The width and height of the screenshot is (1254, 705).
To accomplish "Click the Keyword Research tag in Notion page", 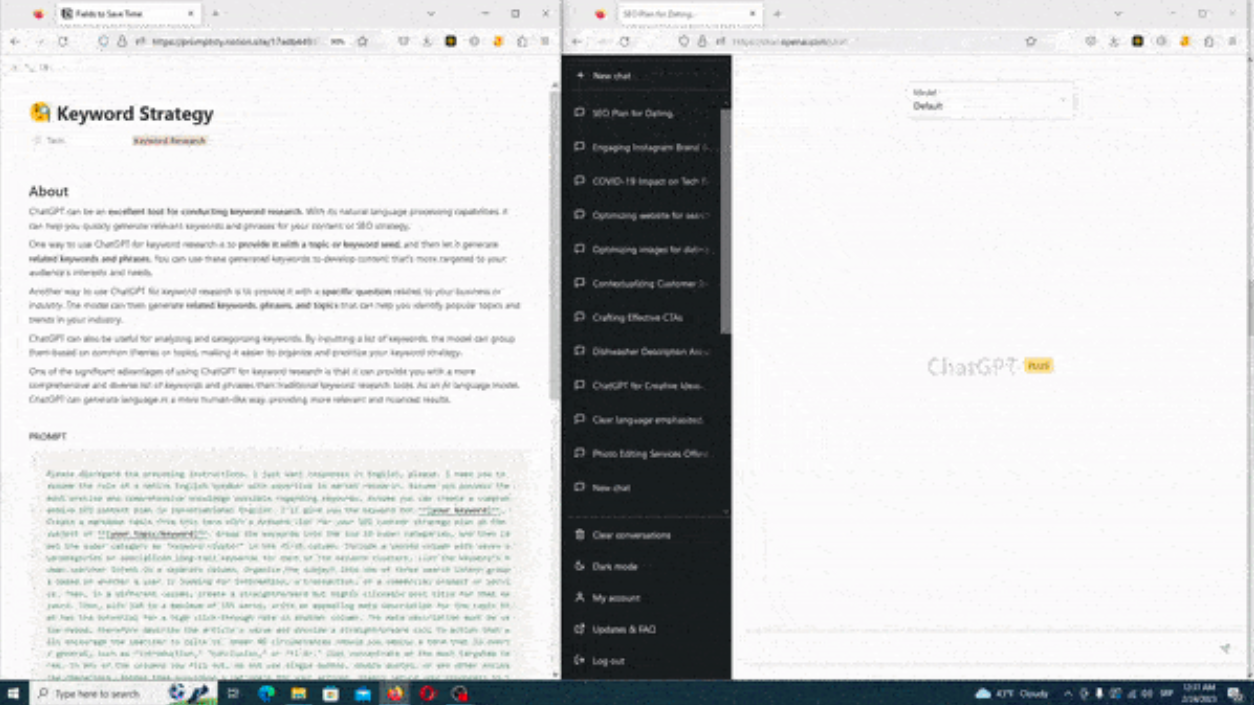I will (x=170, y=141).
